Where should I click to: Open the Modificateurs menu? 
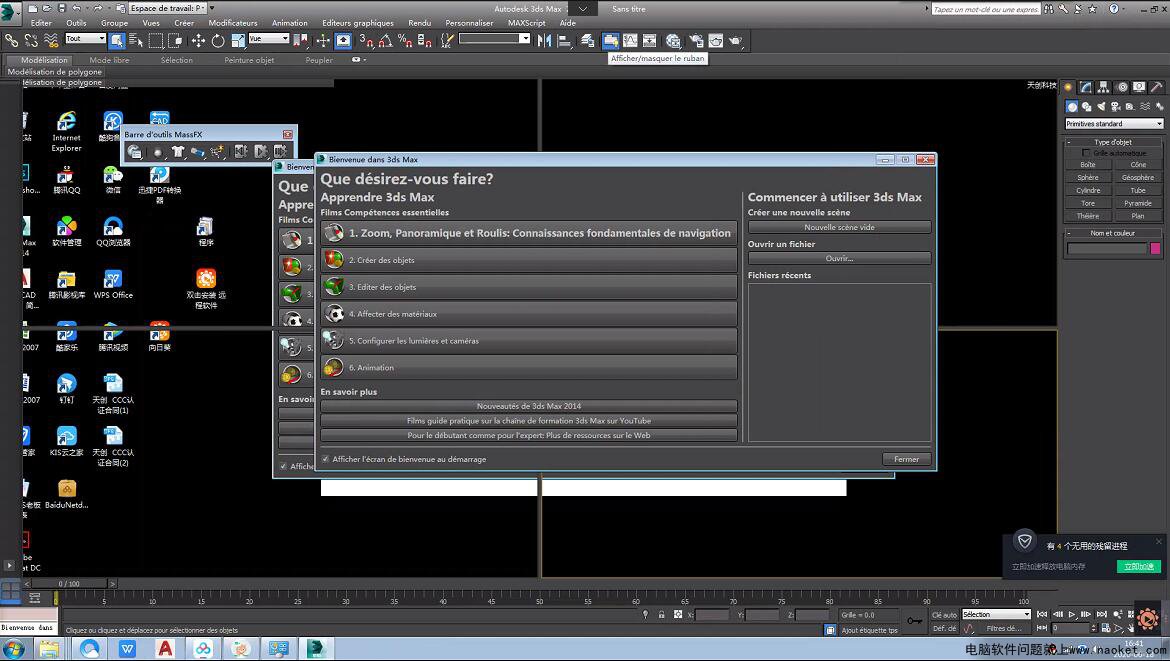233,23
